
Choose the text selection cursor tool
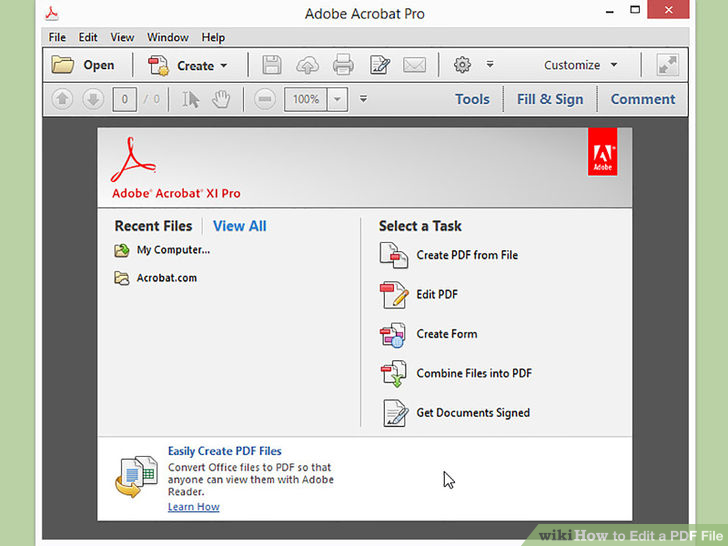tap(190, 99)
